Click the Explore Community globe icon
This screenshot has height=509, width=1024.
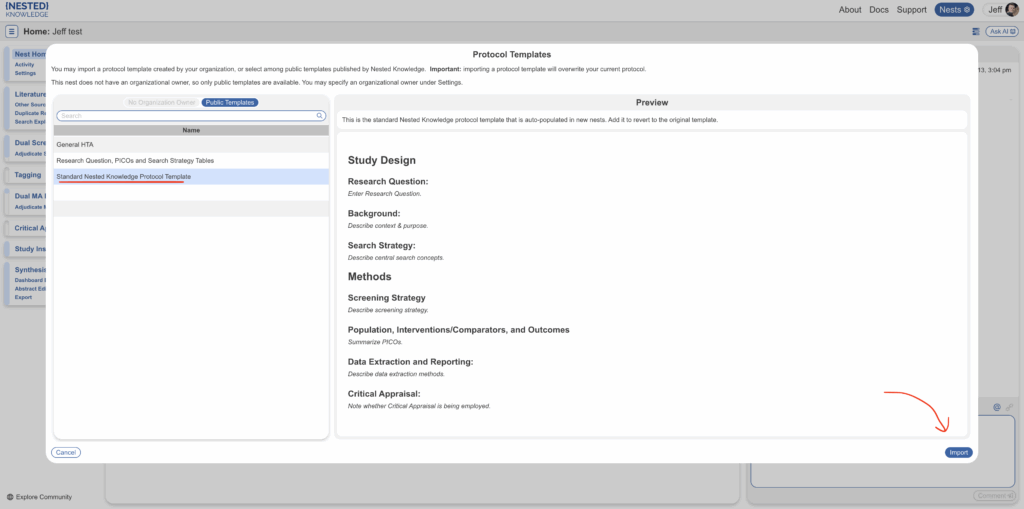(x=10, y=497)
